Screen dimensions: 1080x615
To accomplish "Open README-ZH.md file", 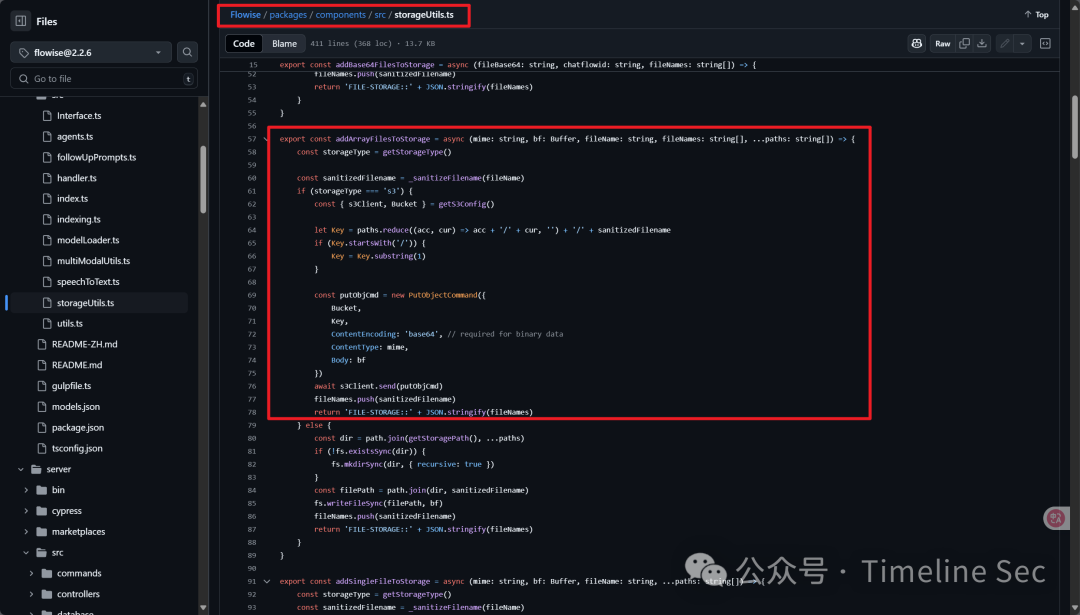I will (x=85, y=344).
